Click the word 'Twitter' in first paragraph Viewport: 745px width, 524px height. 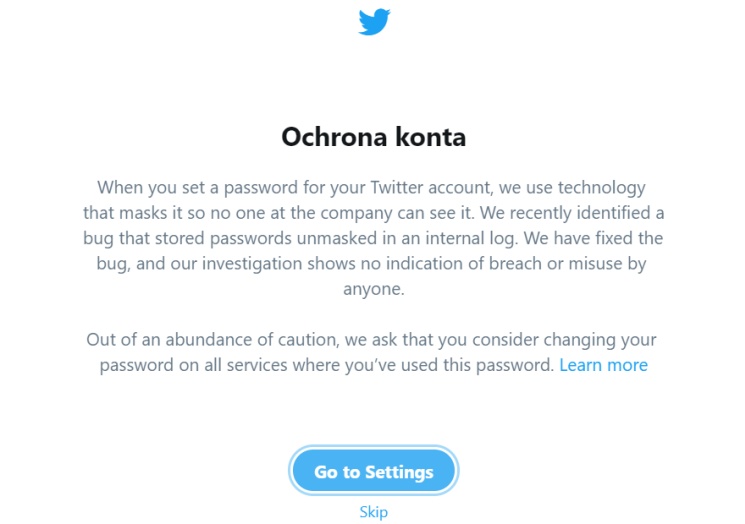(397, 187)
